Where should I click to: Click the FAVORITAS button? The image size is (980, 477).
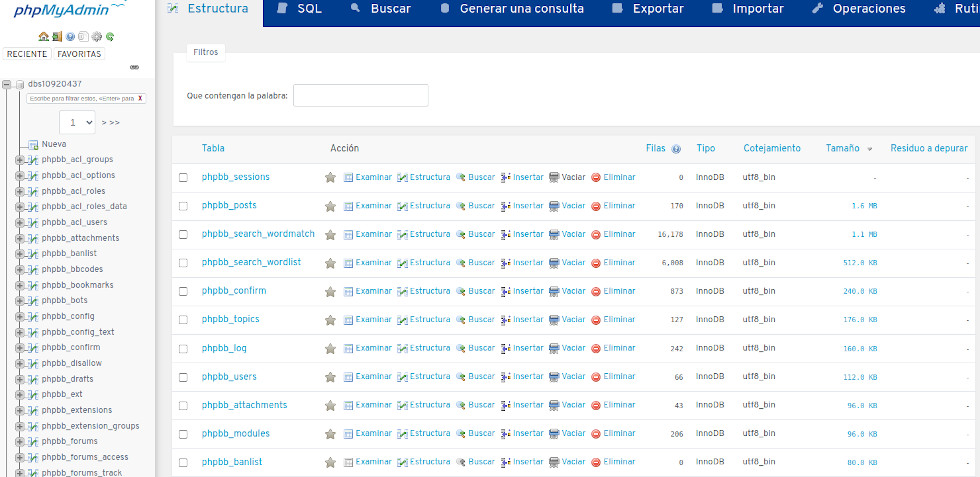click(x=78, y=54)
